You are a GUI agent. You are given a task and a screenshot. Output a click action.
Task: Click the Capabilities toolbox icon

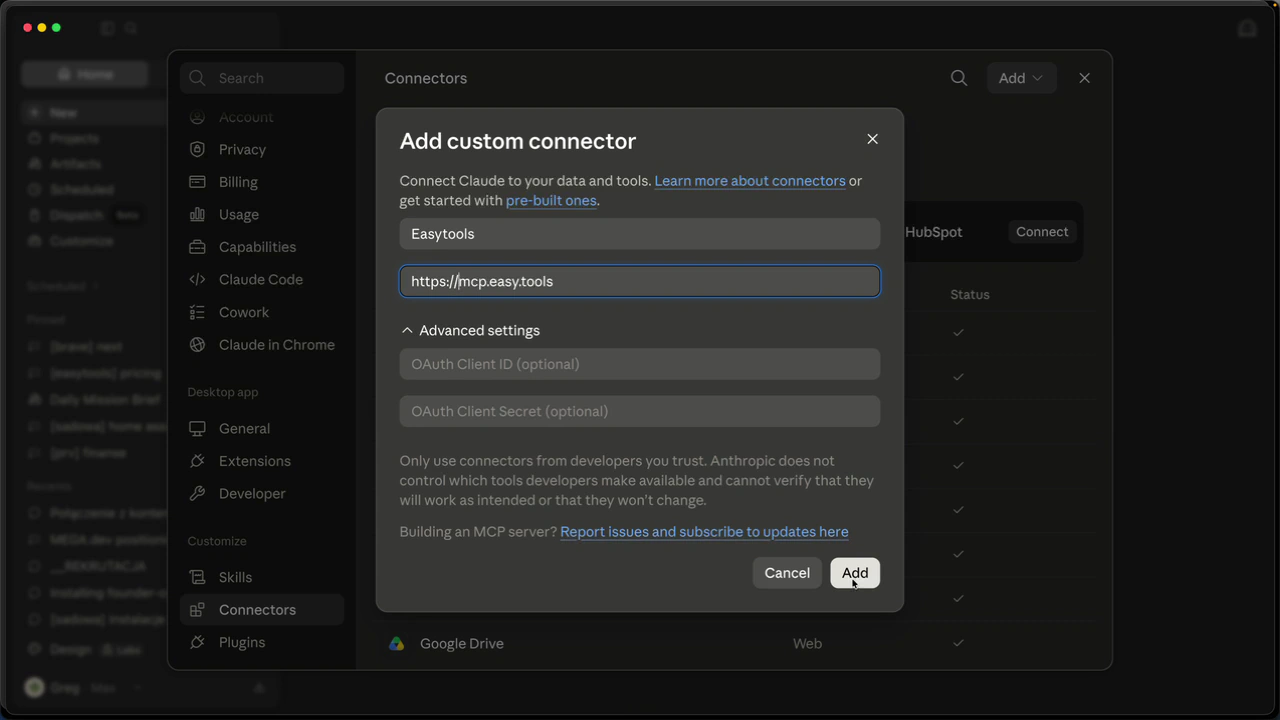pyautogui.click(x=198, y=247)
